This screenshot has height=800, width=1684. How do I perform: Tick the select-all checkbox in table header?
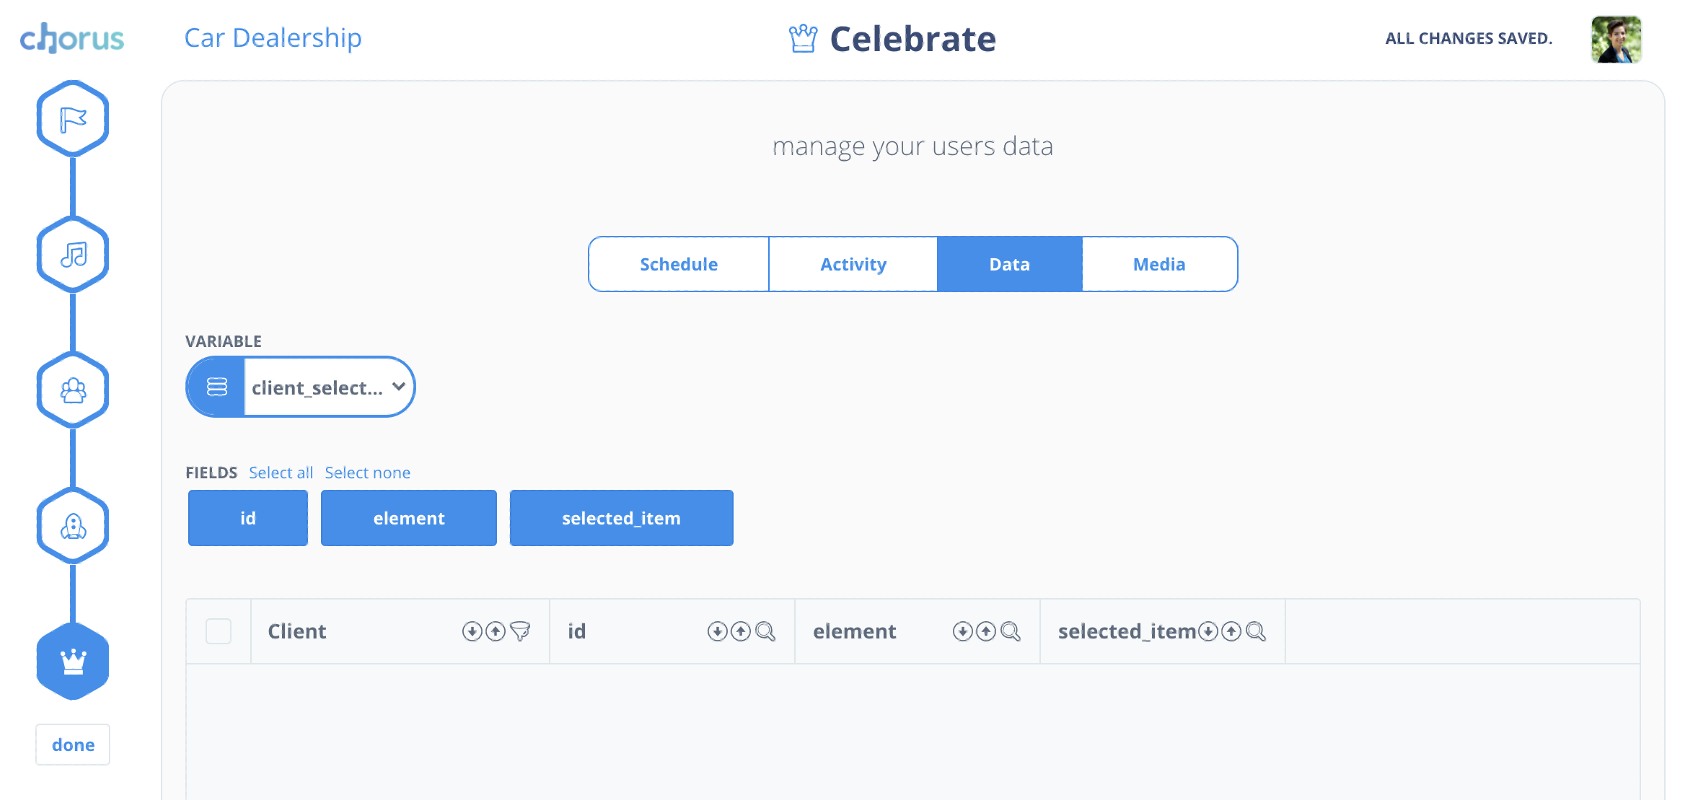(218, 631)
